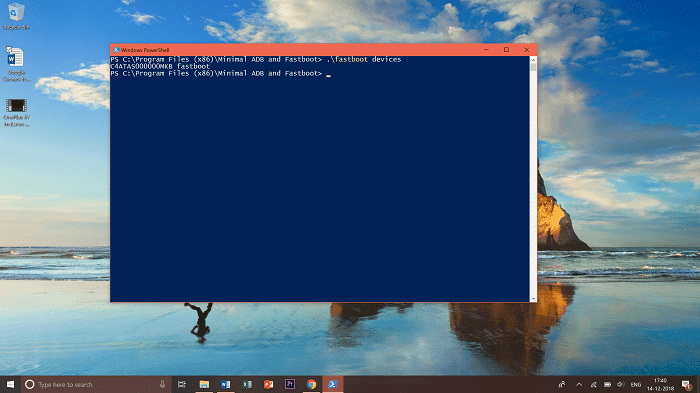700x393 pixels.
Task: Open the Windows Start menu
Action: tap(10, 385)
